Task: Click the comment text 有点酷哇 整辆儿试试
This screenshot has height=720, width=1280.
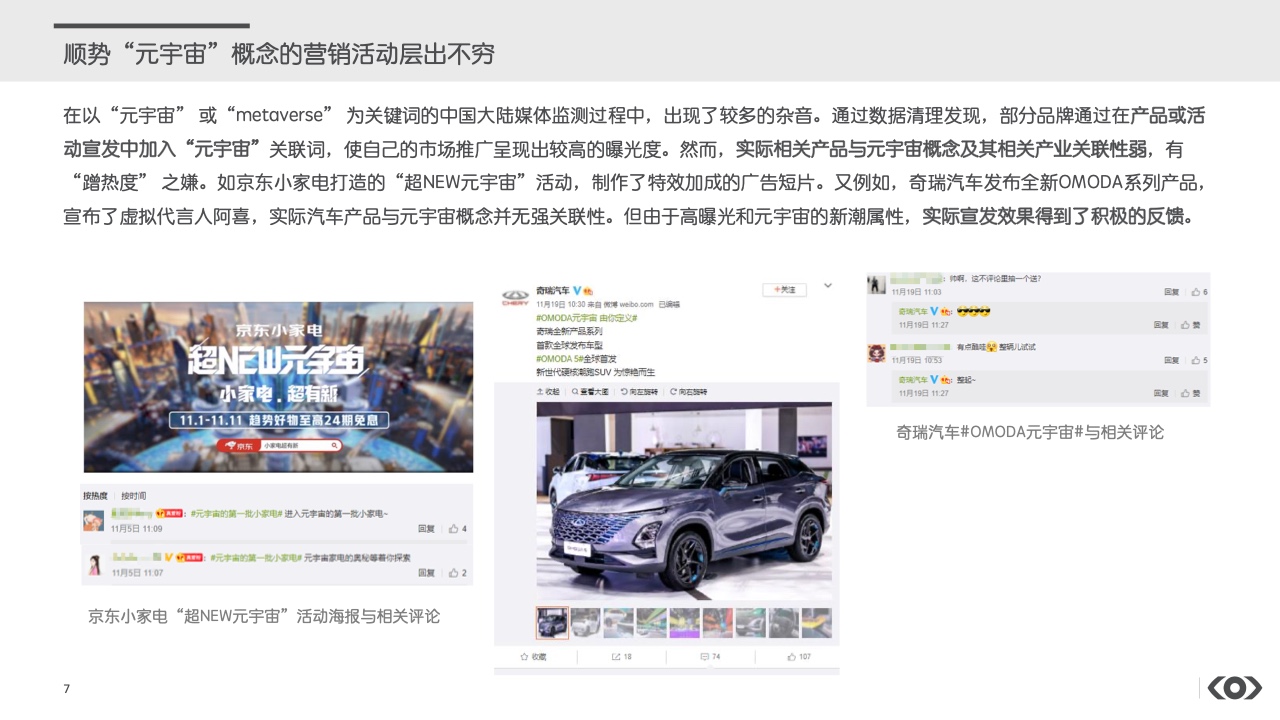Action: 996,347
